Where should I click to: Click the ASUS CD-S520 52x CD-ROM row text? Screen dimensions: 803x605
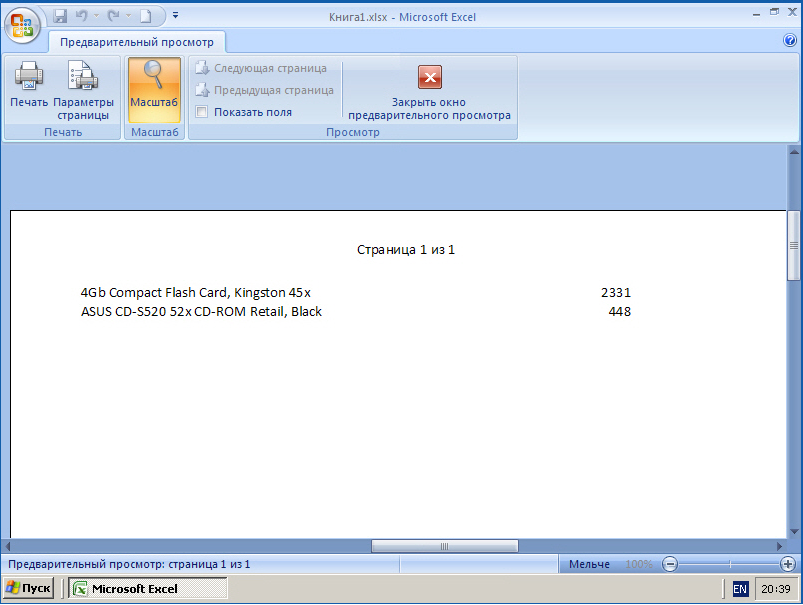pos(201,311)
